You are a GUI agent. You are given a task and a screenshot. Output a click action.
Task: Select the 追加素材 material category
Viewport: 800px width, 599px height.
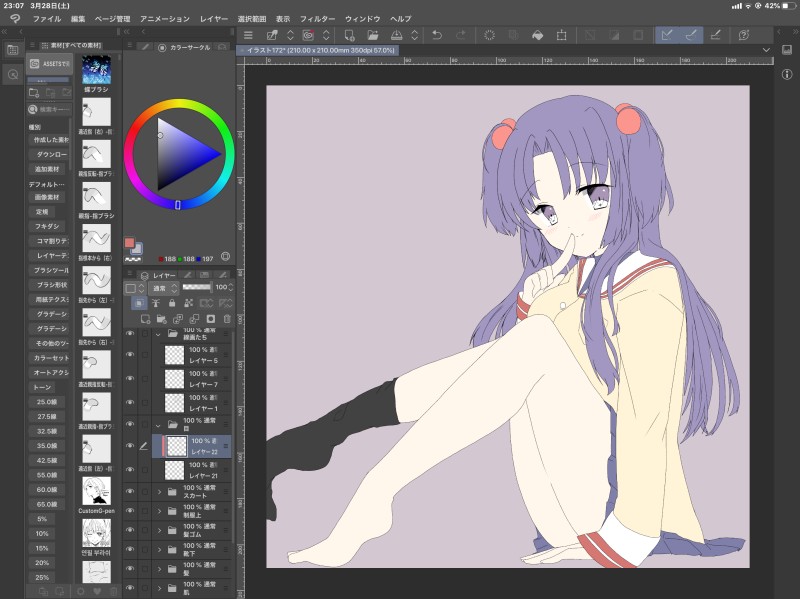point(48,169)
